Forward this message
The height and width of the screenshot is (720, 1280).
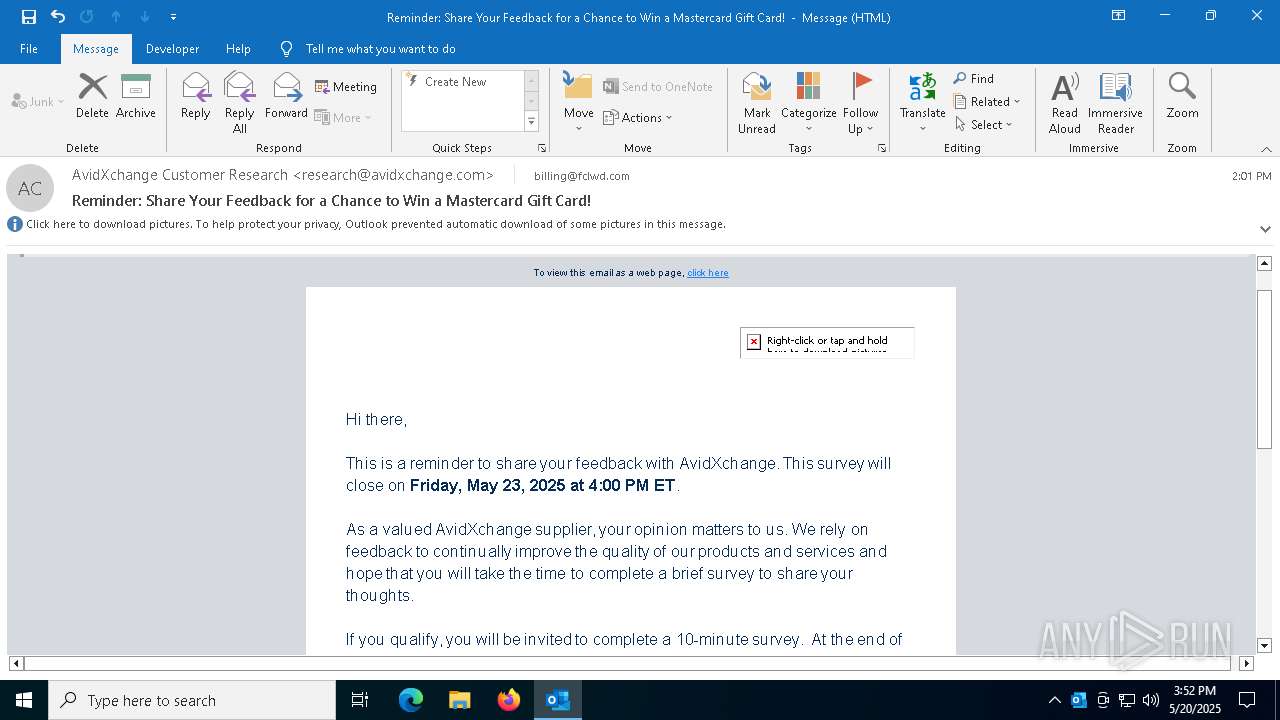pyautogui.click(x=286, y=96)
